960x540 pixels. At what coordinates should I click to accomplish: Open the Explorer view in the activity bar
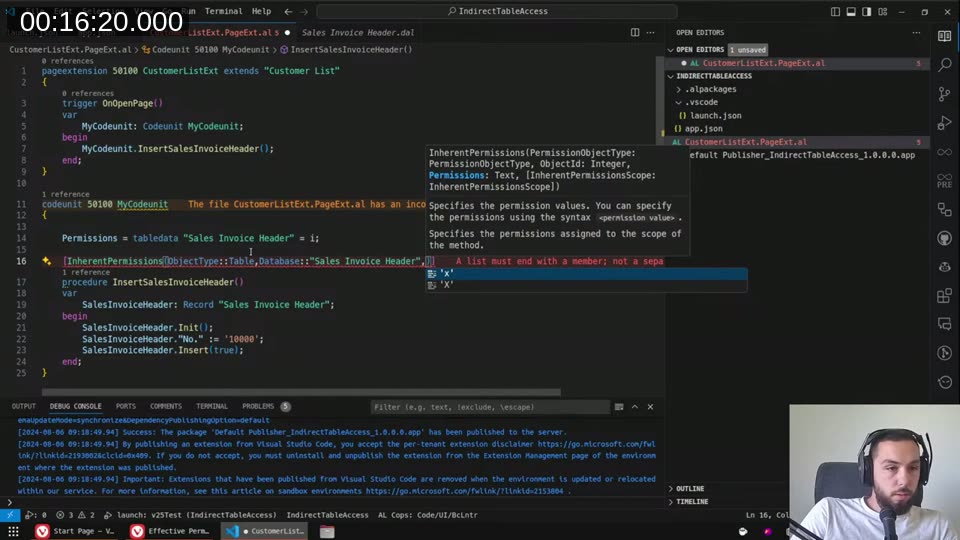pos(944,36)
